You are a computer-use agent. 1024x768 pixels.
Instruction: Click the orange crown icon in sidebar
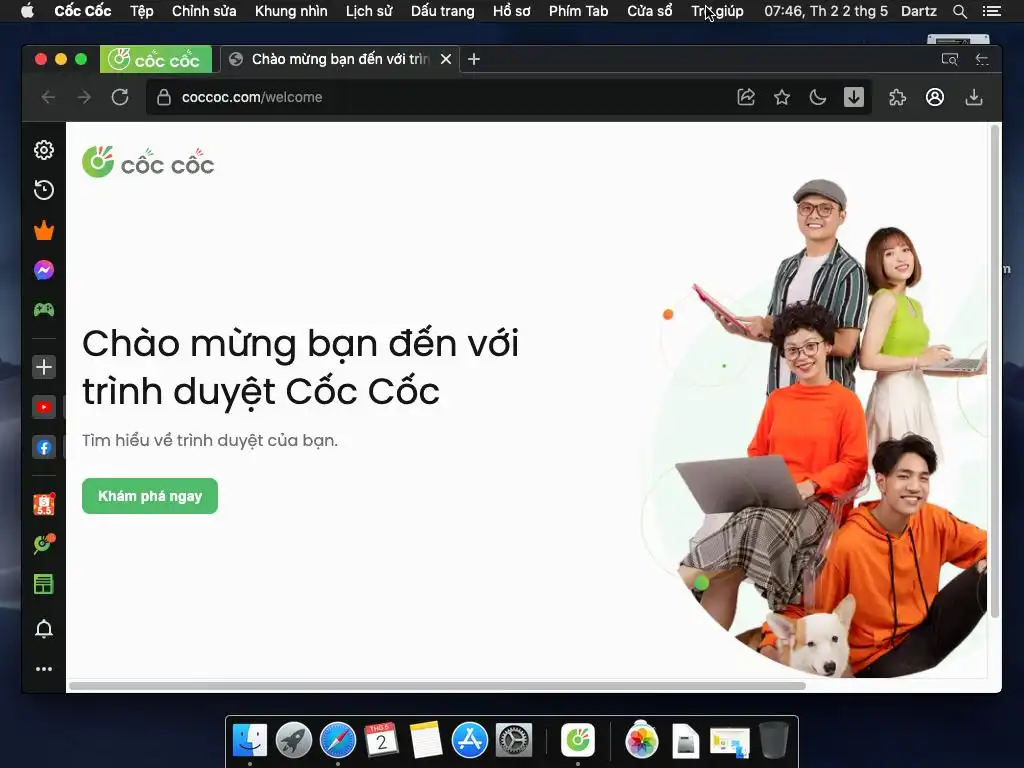point(44,231)
